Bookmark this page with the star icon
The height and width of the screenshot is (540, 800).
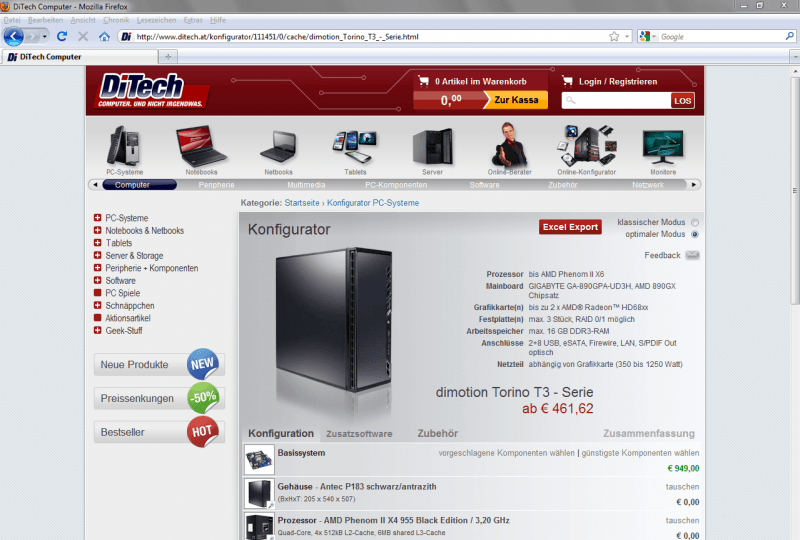(614, 36)
